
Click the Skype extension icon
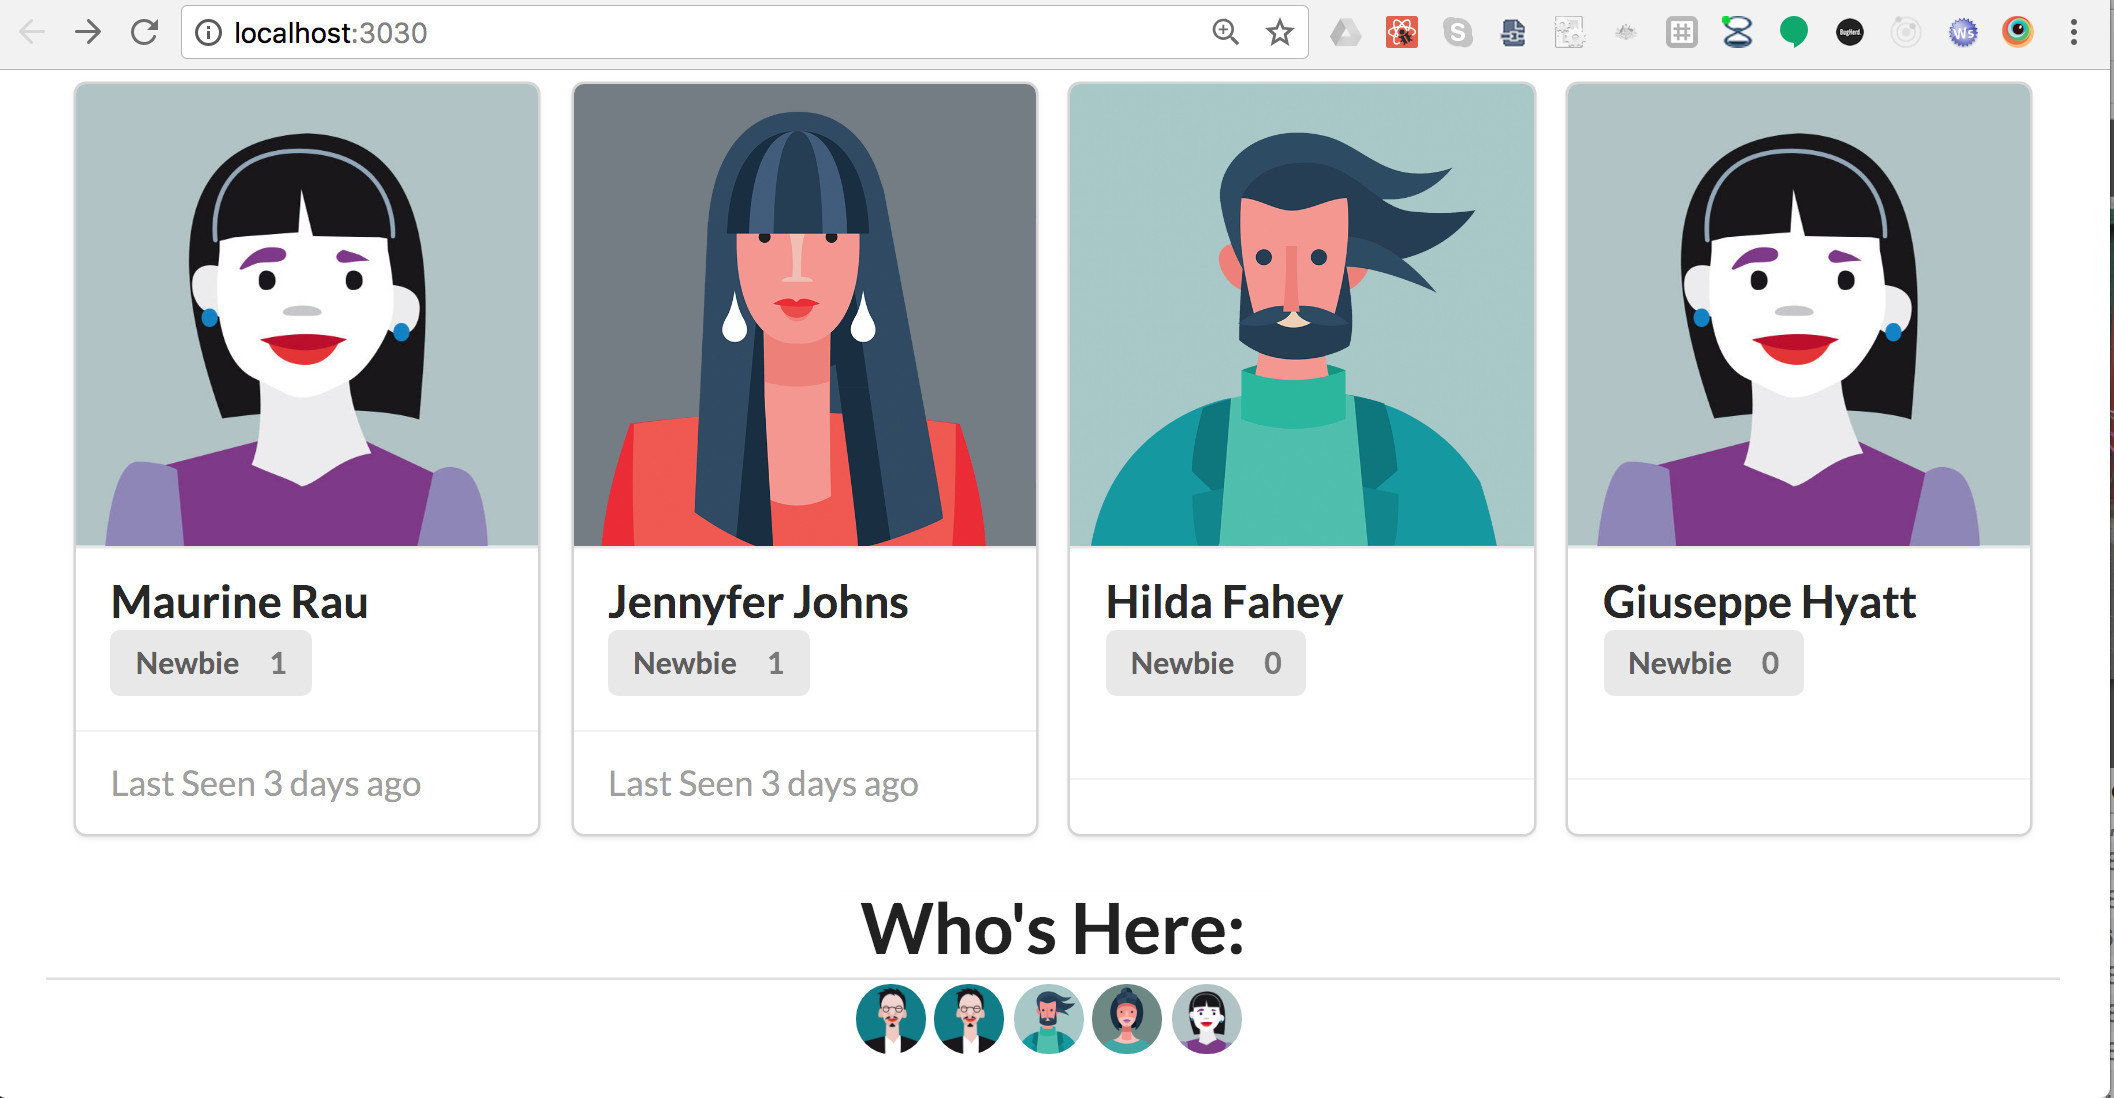(x=1457, y=33)
